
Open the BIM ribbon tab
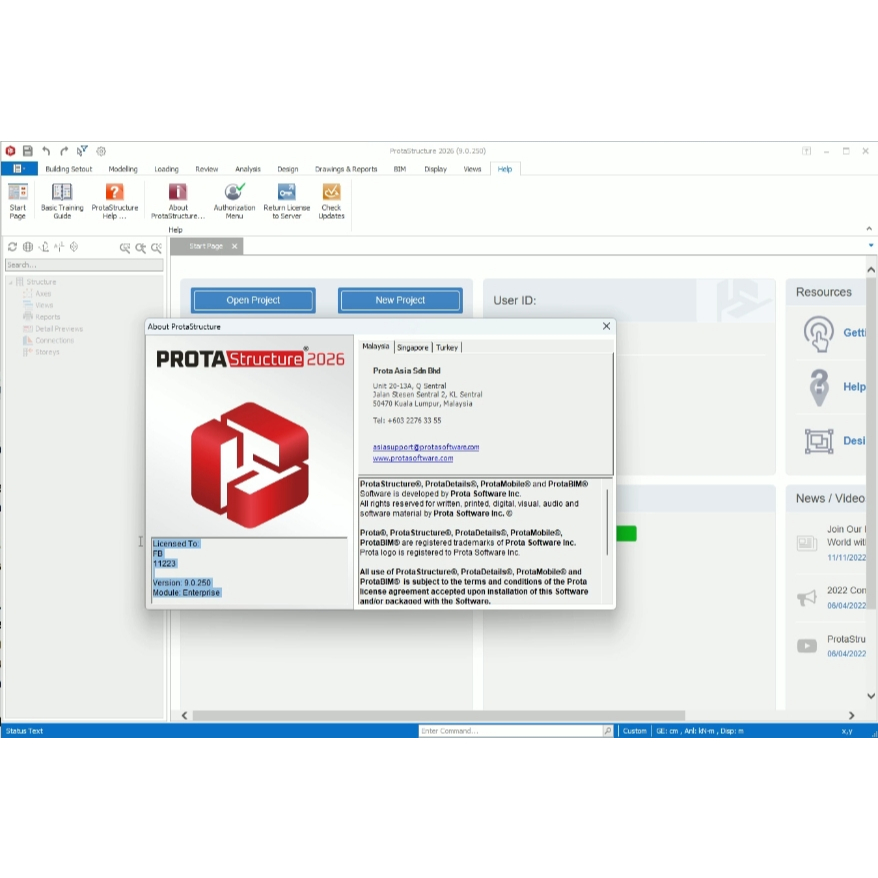pos(400,169)
